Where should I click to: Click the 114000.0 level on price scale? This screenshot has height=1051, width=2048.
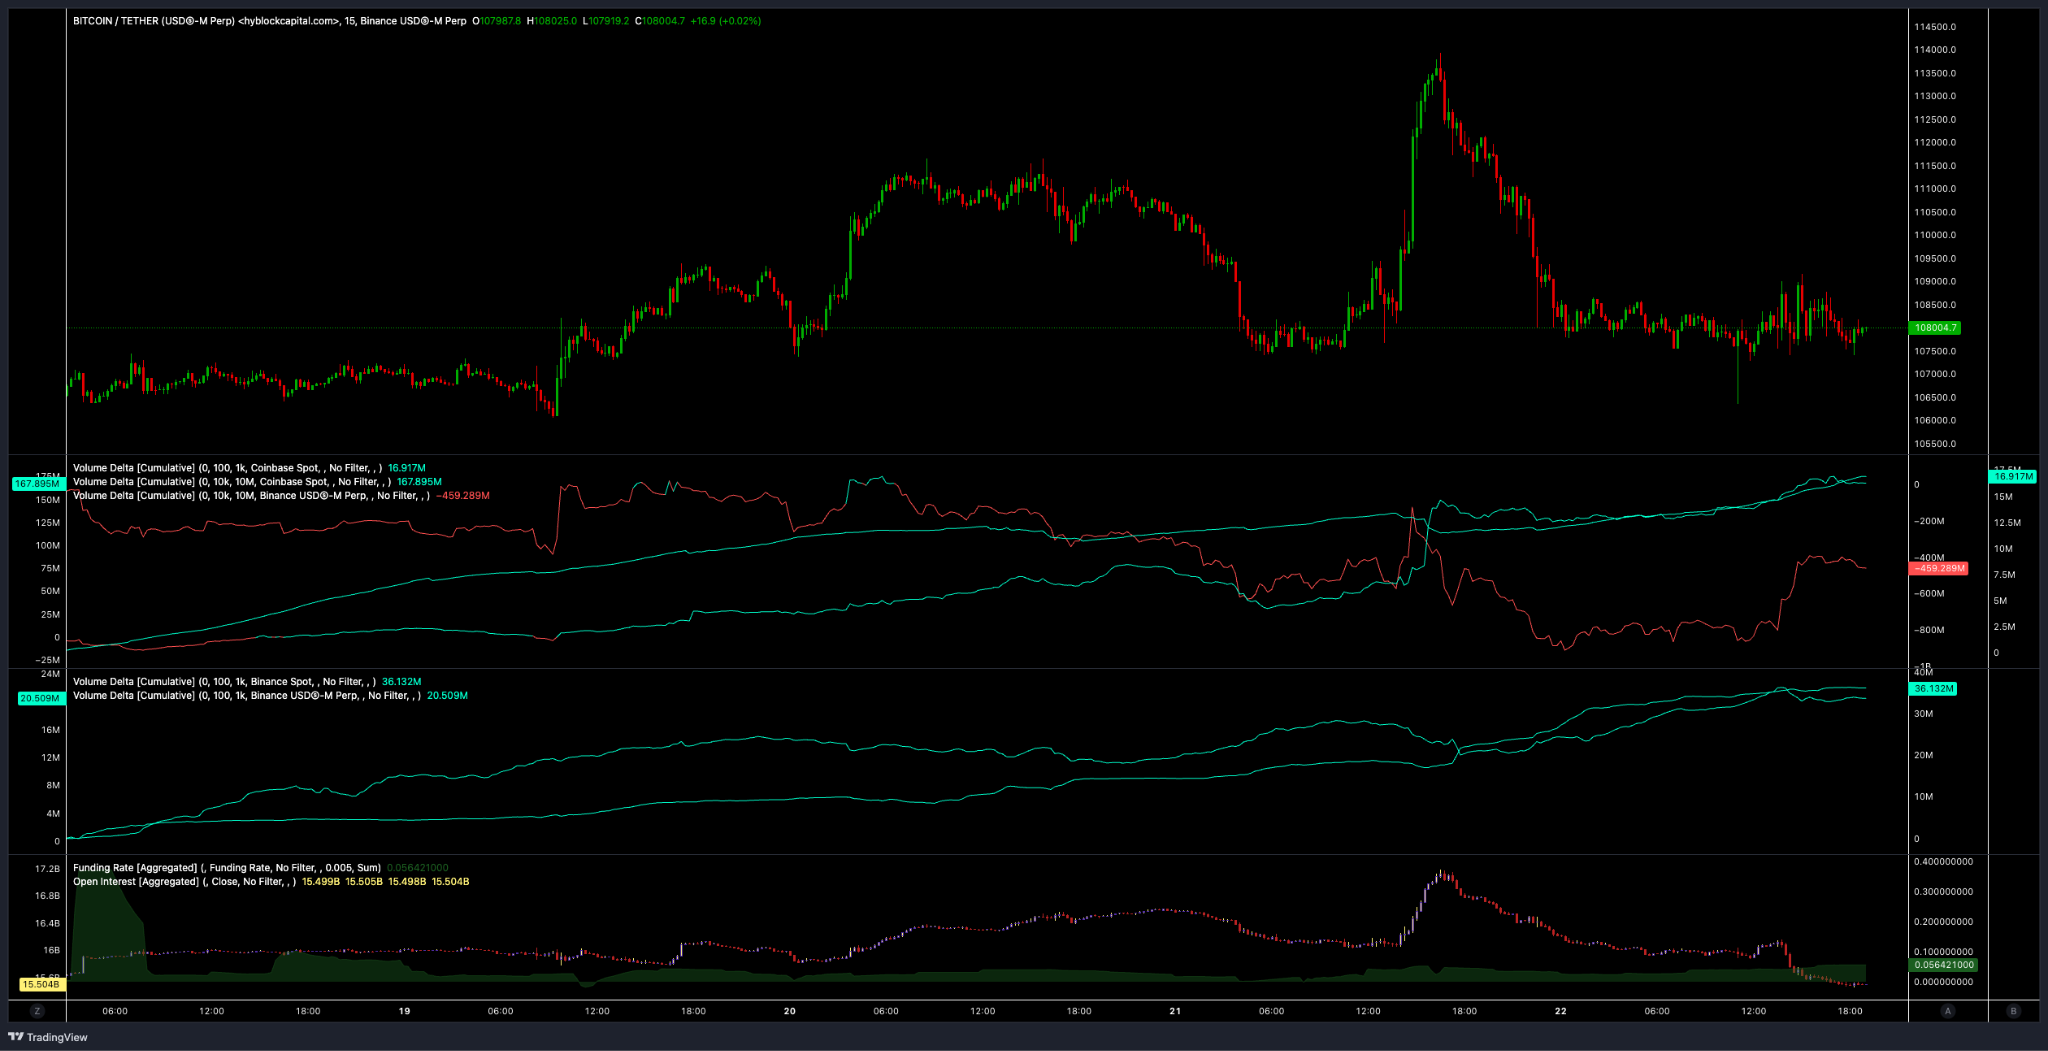pyautogui.click(x=1935, y=50)
